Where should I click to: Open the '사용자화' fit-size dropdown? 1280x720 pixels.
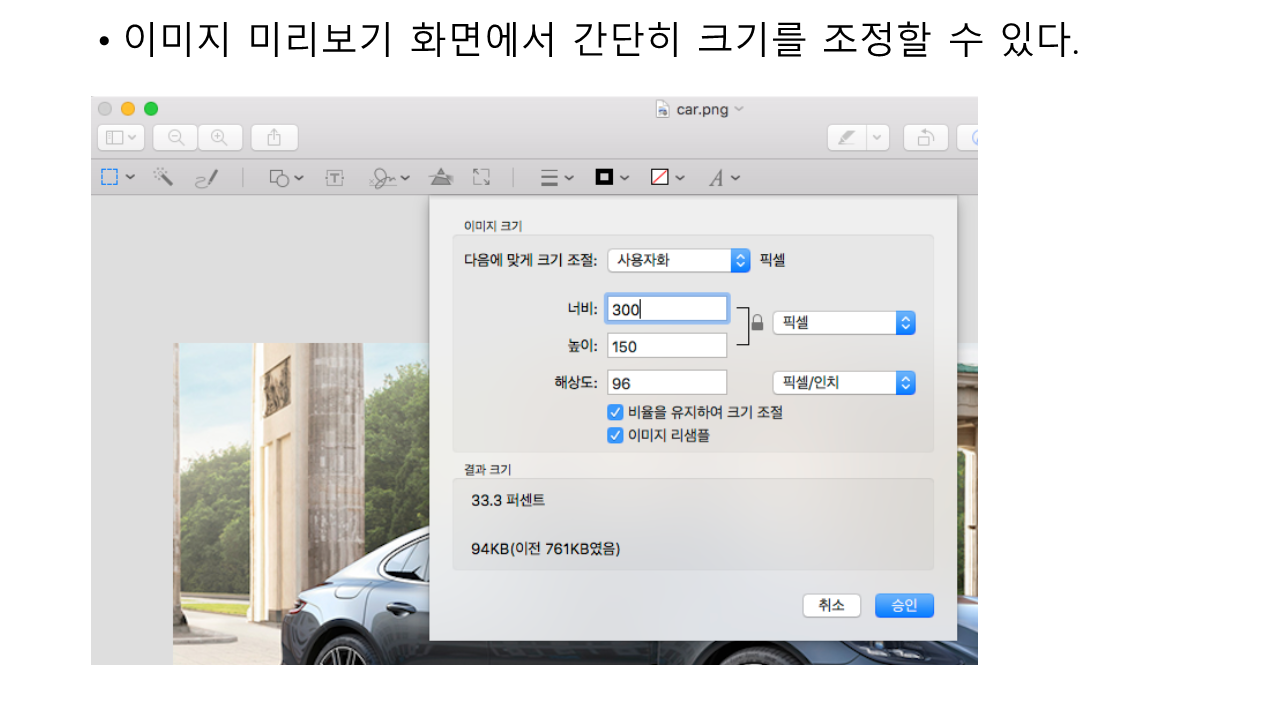[678, 260]
